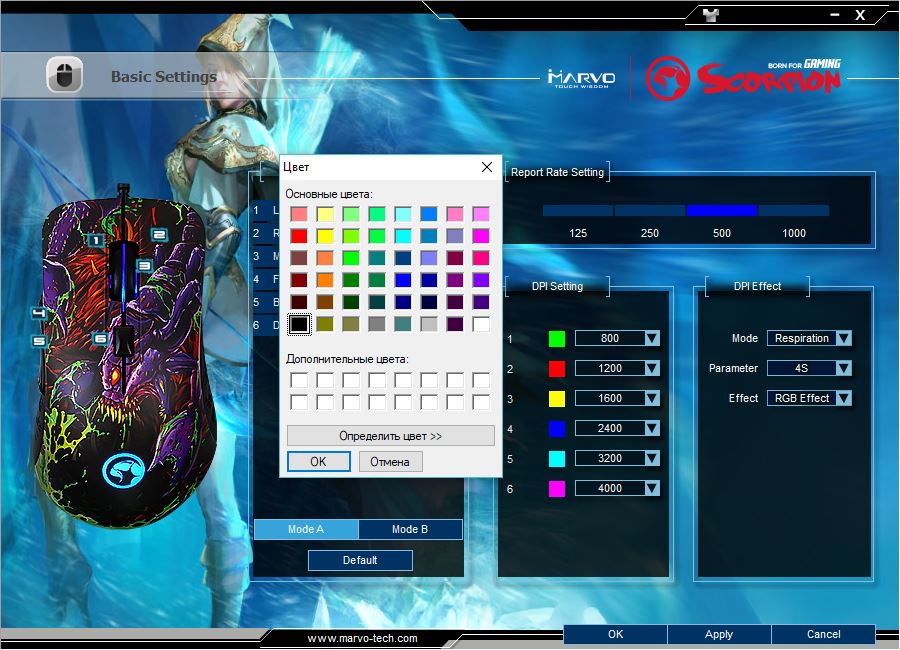Viewport: 900px width, 650px height.
Task: Click the Apply button at the bottom
Action: [719, 634]
